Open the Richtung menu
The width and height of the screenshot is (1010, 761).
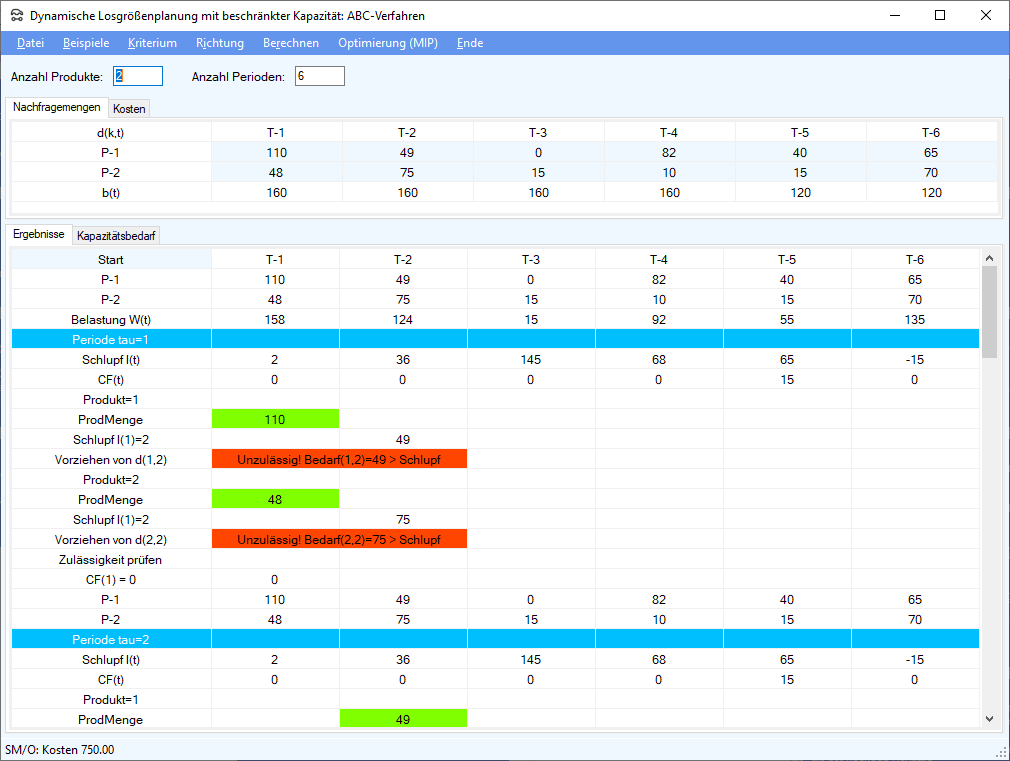coord(220,43)
